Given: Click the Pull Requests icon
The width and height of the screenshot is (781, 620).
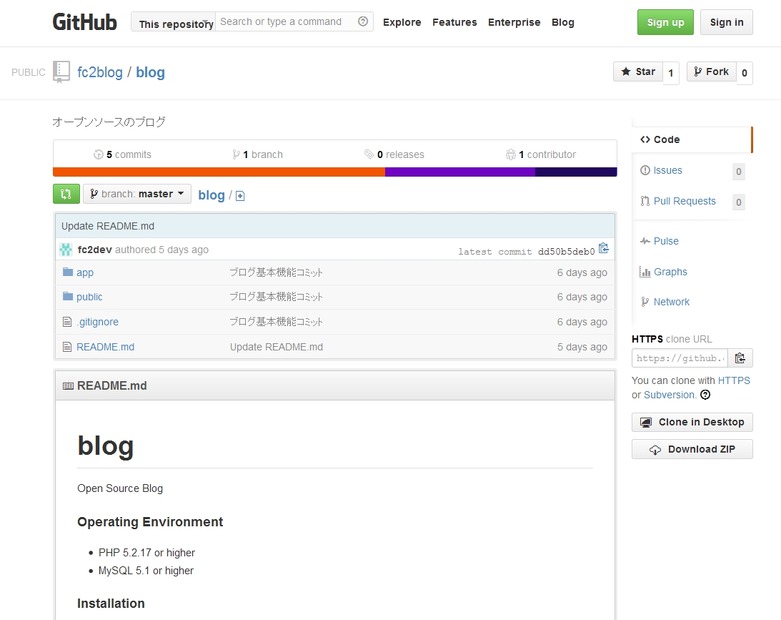Looking at the screenshot, I should [645, 201].
